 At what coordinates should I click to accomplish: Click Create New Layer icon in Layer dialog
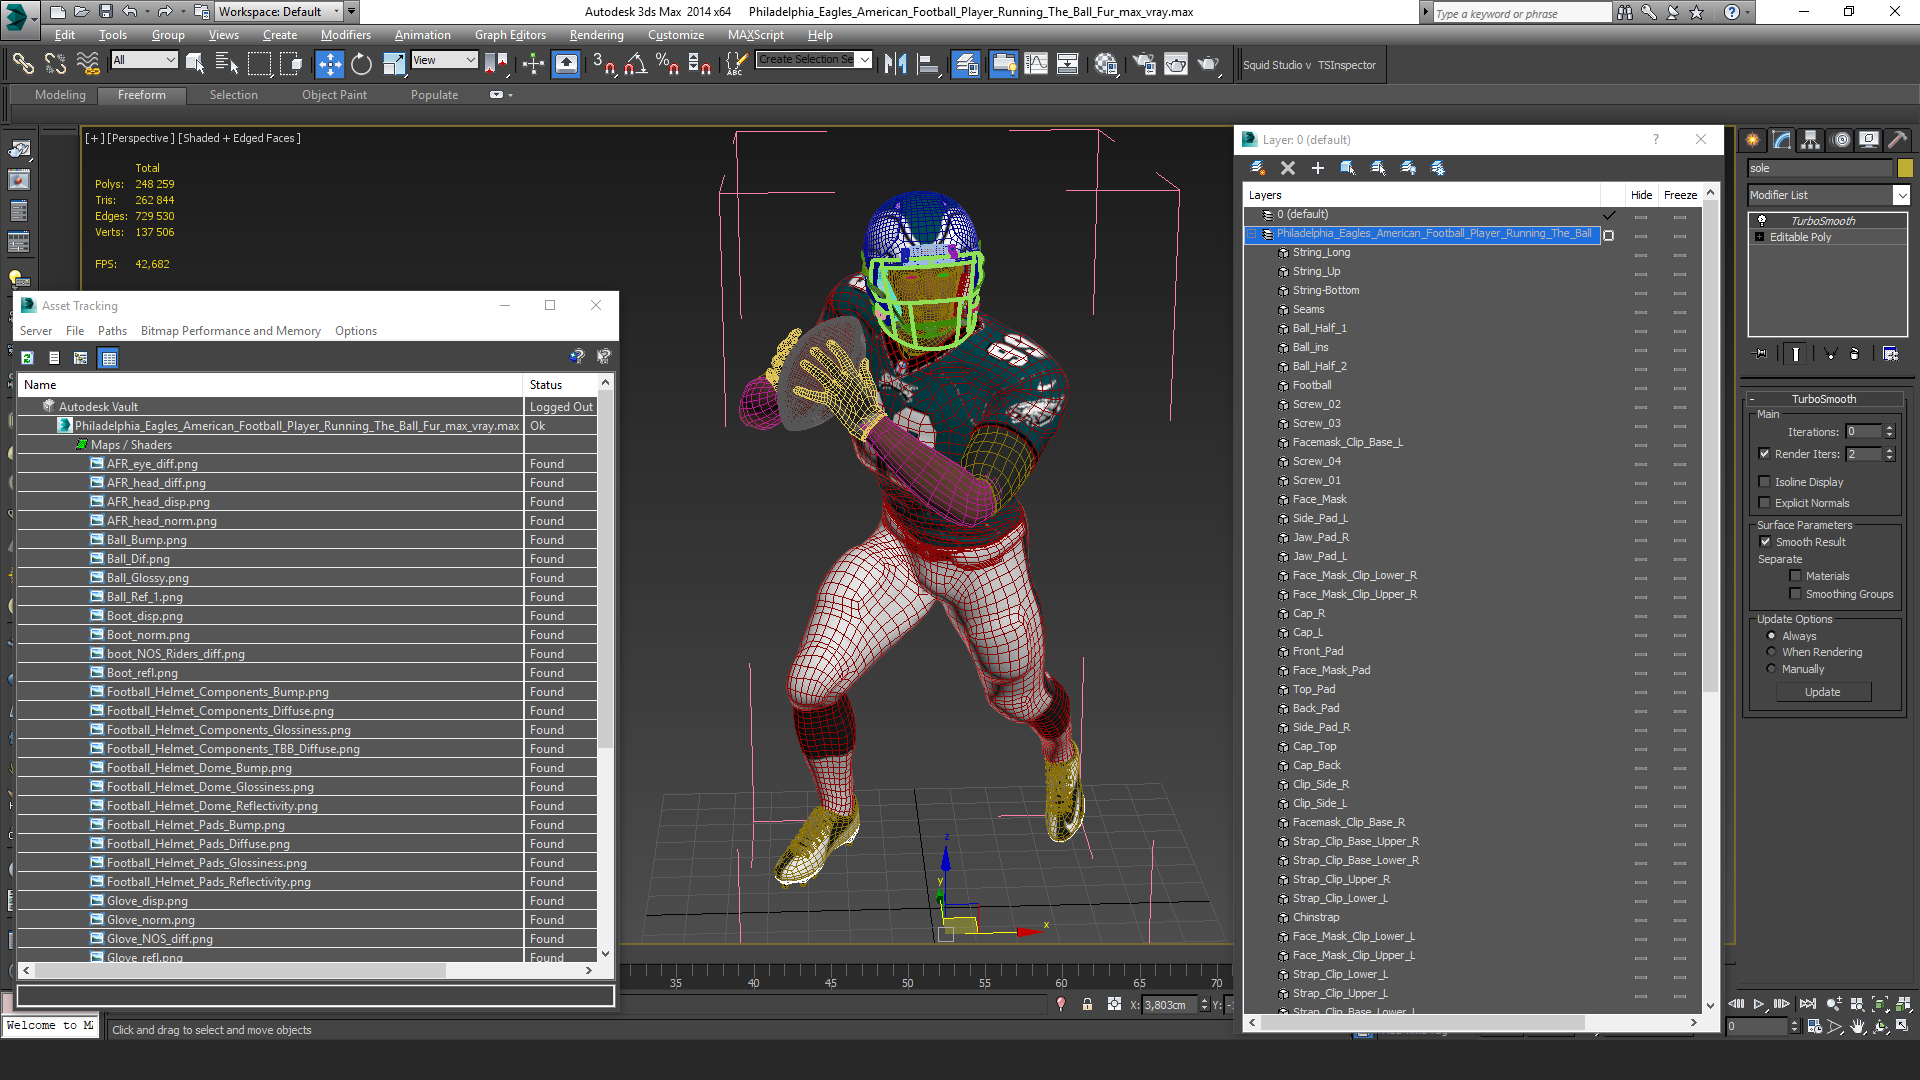1258,168
